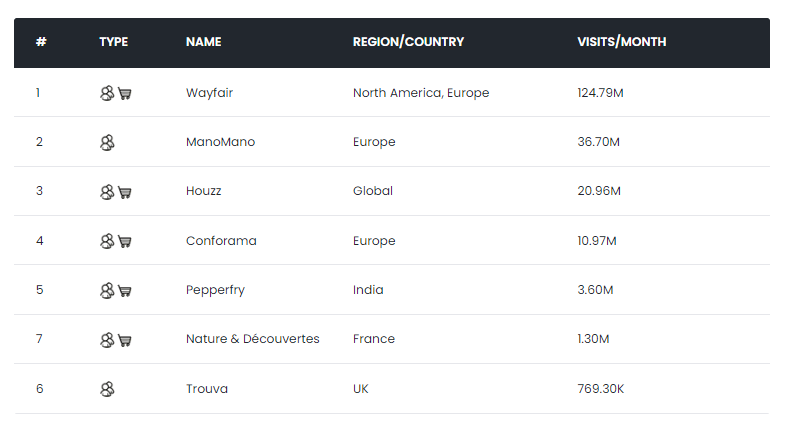Sort by VISITS/MONTH column header
Image resolution: width=786 pixels, height=424 pixels.
click(x=621, y=42)
